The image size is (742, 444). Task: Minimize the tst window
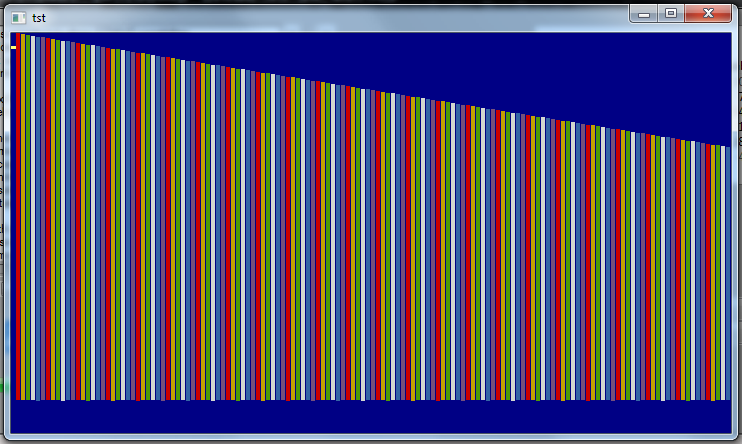coord(644,14)
